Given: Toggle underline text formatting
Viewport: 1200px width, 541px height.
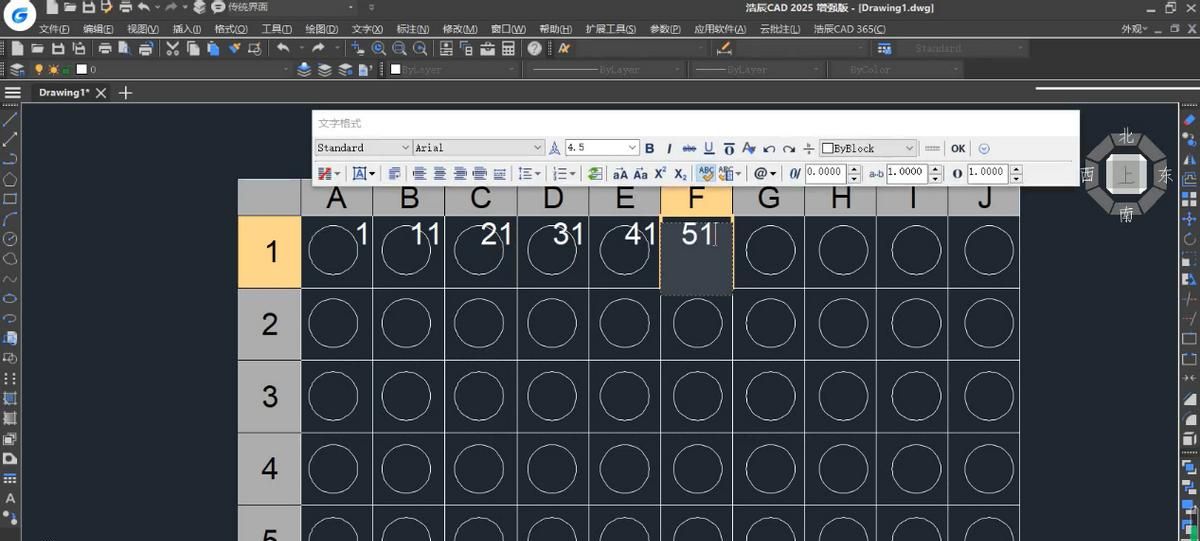Looking at the screenshot, I should click(709, 148).
